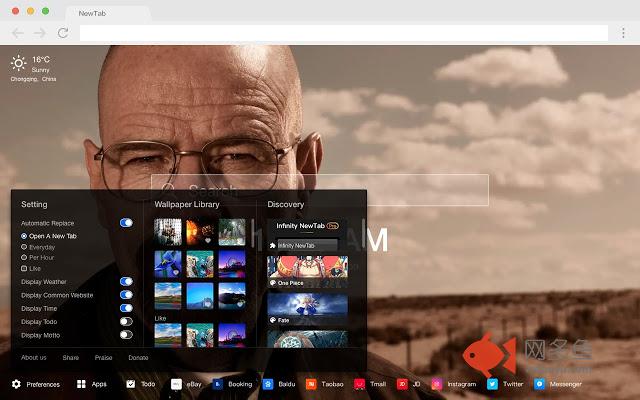Open the Preferences gear icon
This screenshot has height=400, width=640.
[x=16, y=384]
